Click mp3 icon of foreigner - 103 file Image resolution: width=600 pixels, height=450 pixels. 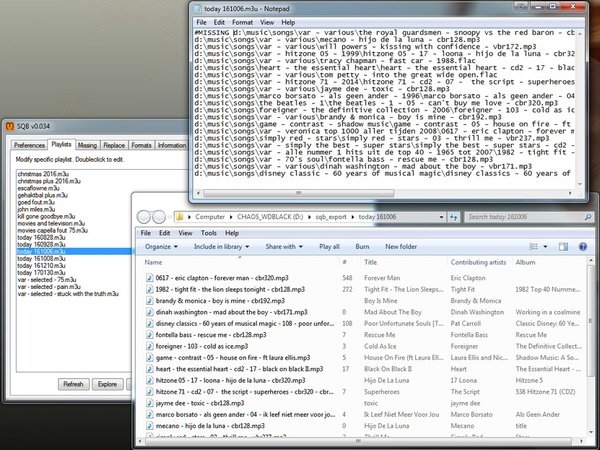pyautogui.click(x=150, y=346)
